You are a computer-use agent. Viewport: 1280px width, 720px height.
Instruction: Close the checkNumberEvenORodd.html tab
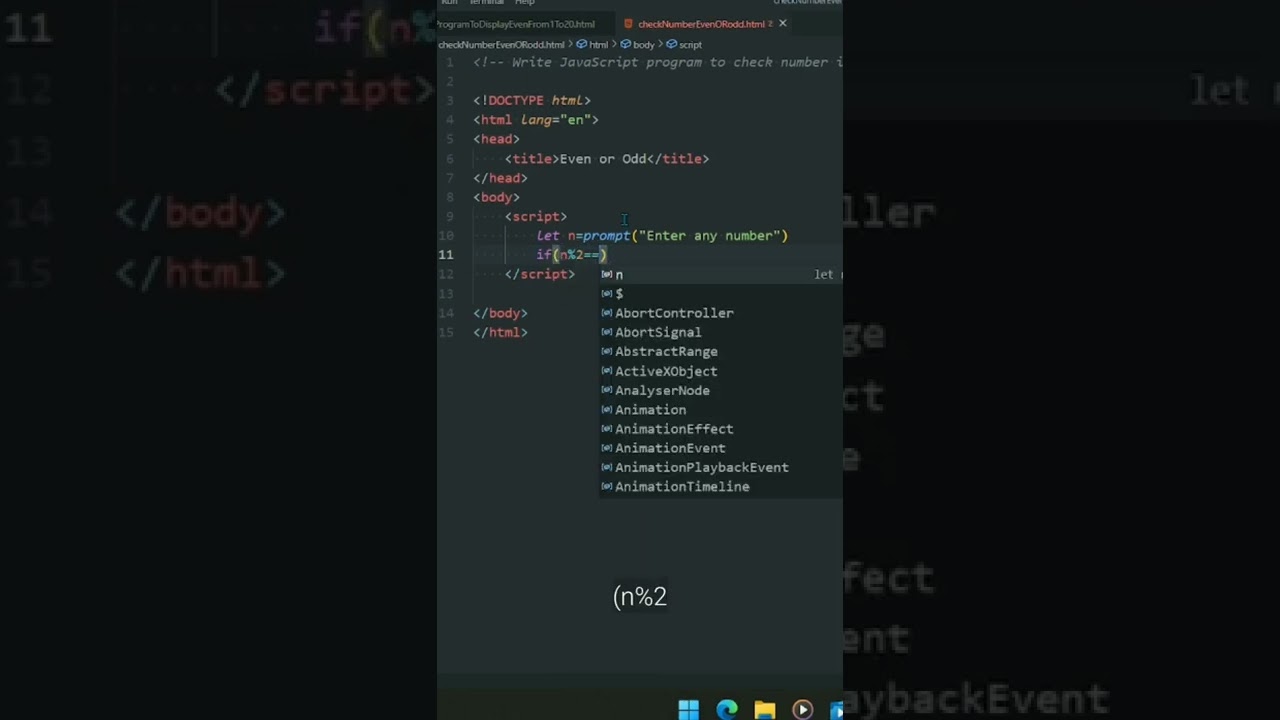[x=783, y=23]
